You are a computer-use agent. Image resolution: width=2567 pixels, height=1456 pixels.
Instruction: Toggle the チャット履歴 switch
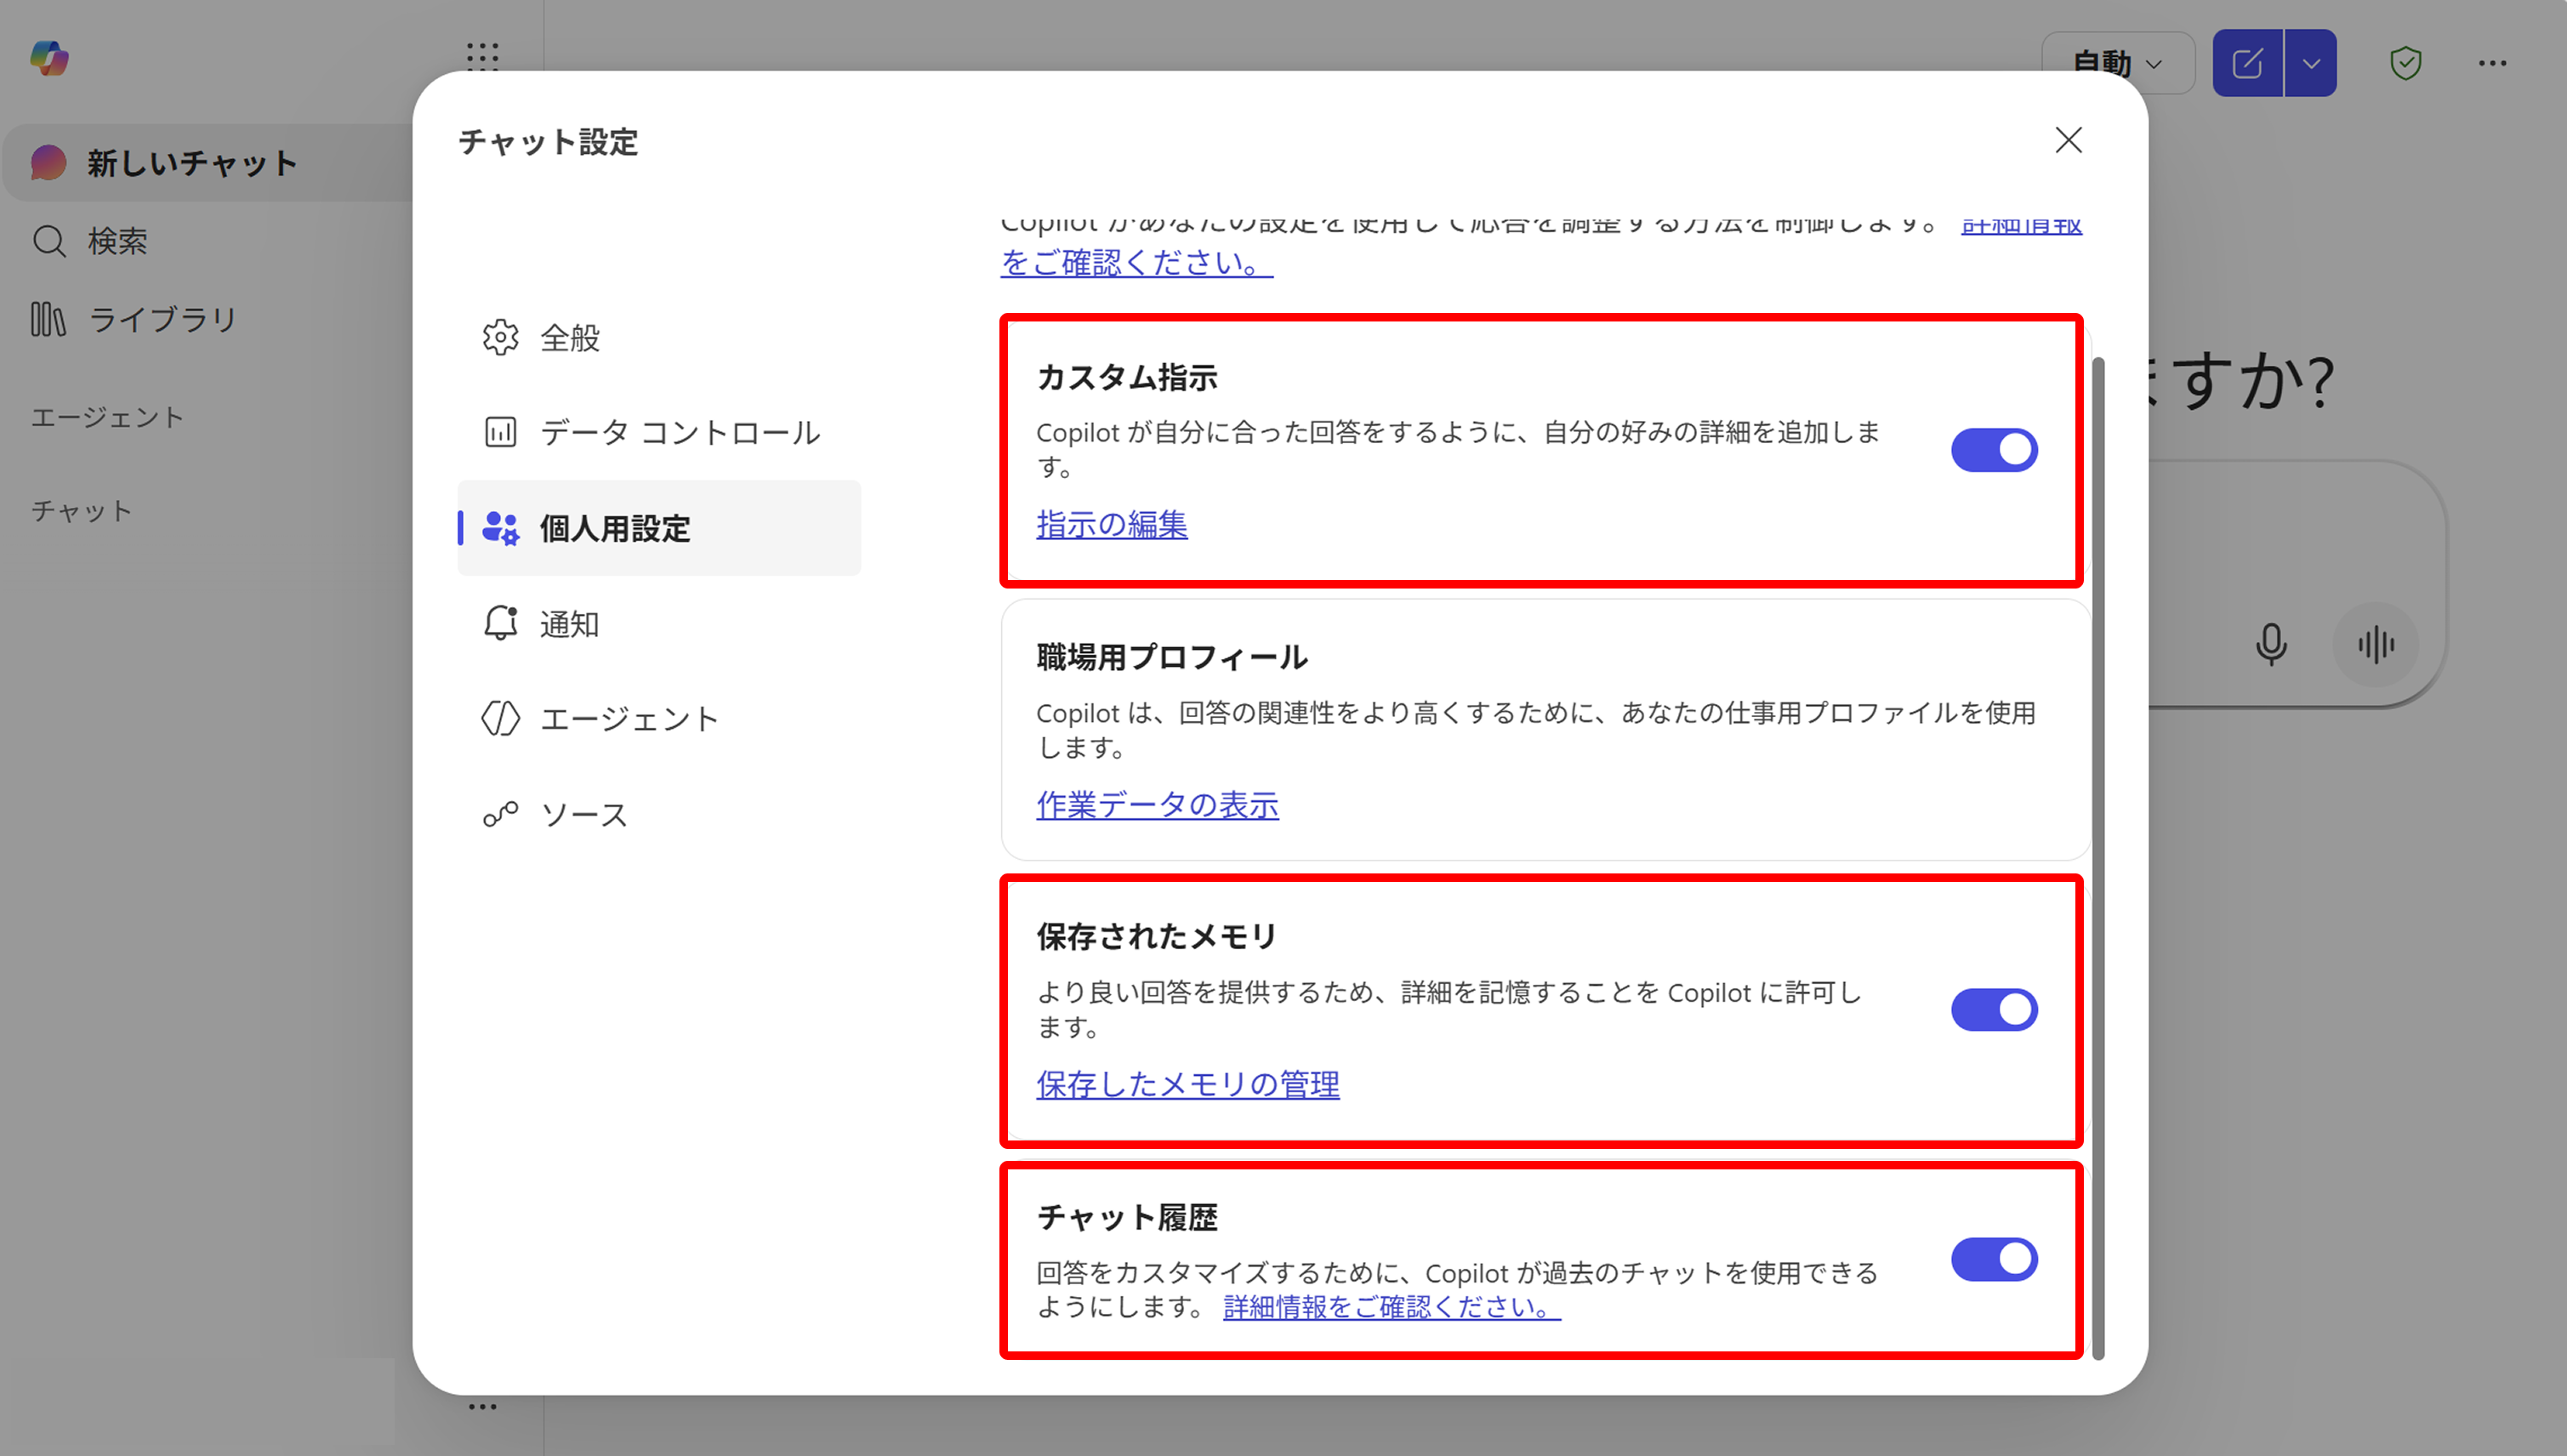[1994, 1259]
